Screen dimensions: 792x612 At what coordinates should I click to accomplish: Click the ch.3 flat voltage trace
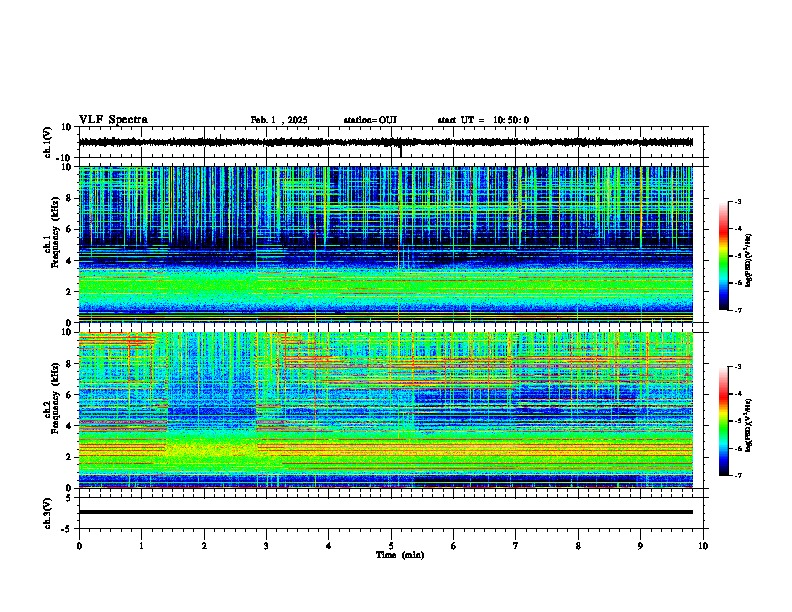385,512
